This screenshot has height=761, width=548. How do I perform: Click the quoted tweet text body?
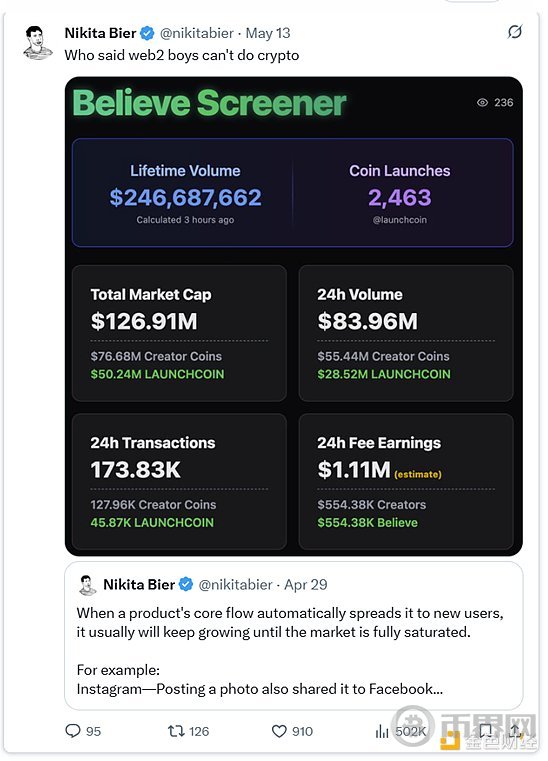(x=290, y=651)
